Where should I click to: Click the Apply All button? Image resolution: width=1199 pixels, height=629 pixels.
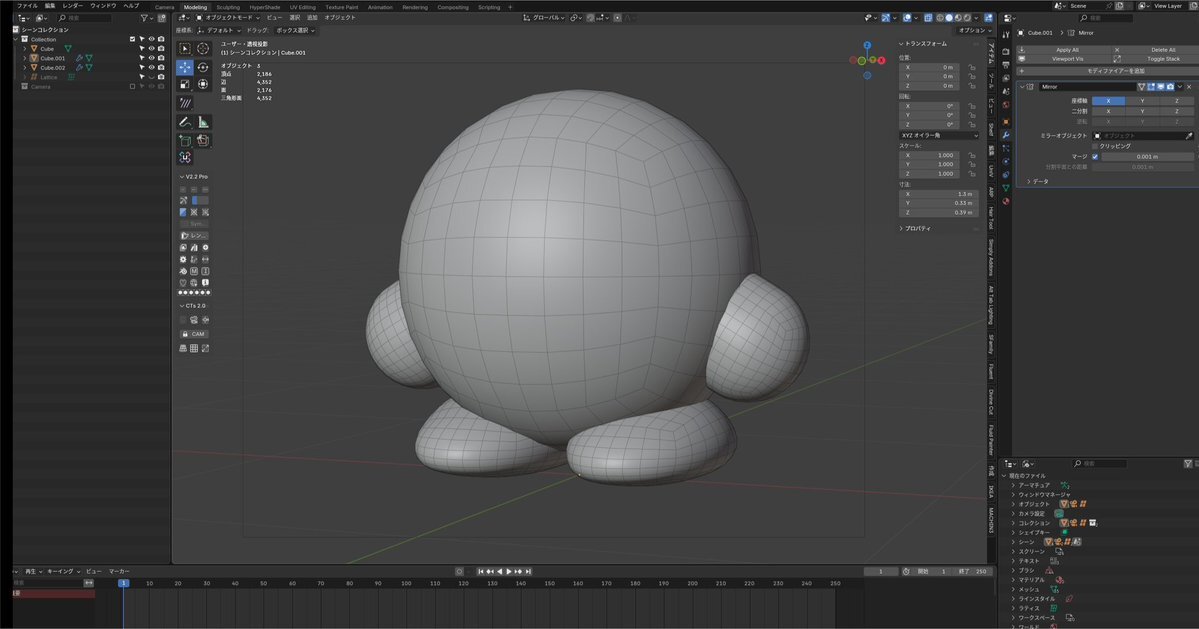[1066, 49]
